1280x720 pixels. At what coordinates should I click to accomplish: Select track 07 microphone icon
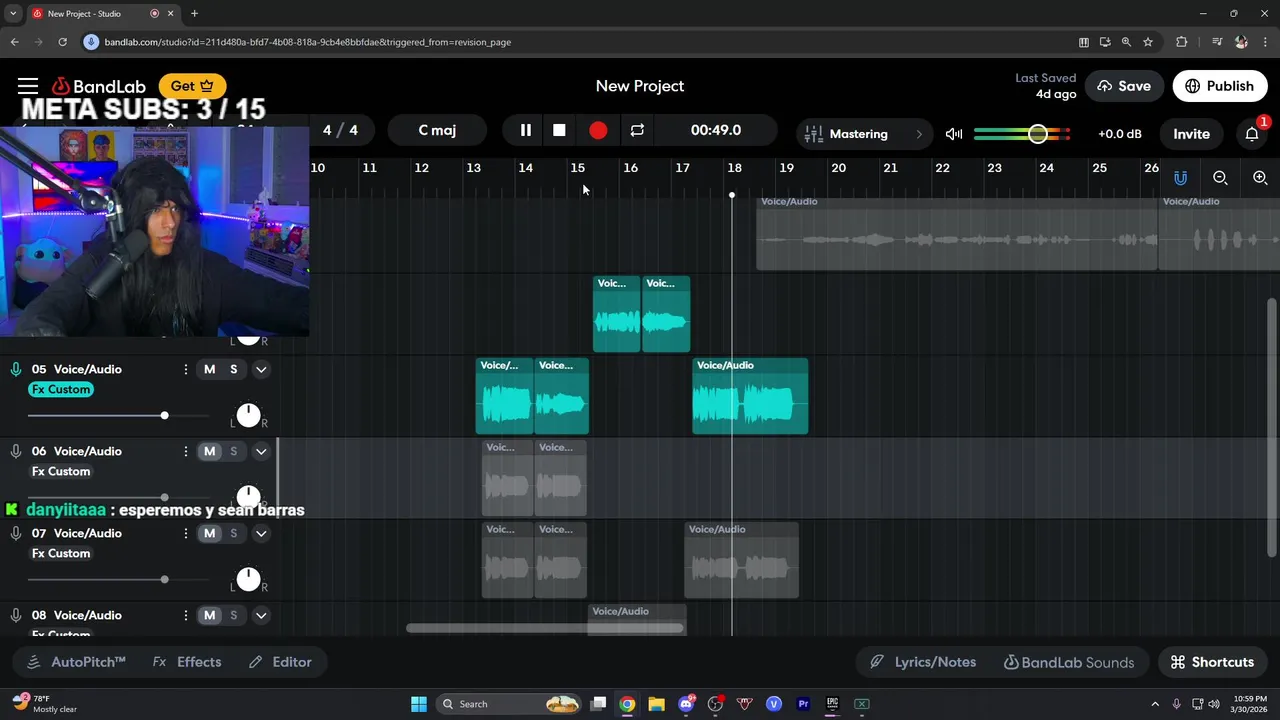click(16, 533)
